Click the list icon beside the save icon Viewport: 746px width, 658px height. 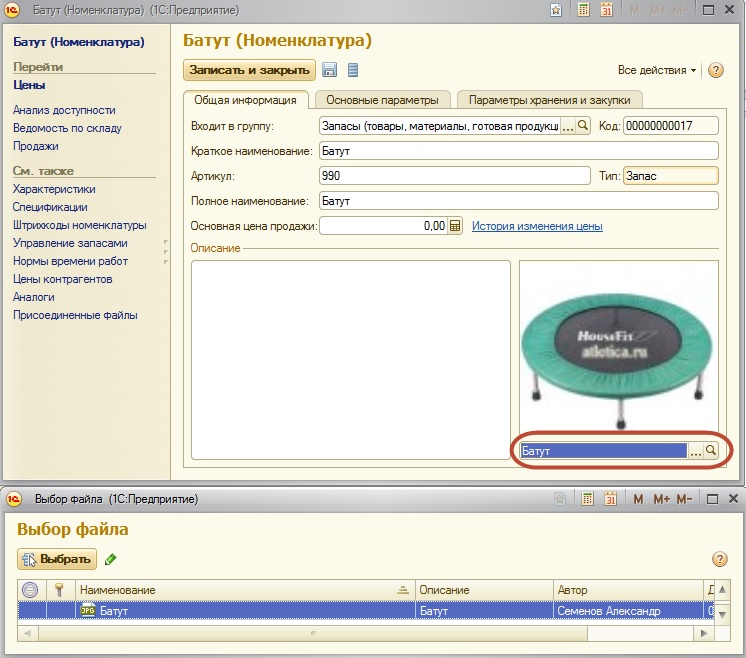coord(352,70)
